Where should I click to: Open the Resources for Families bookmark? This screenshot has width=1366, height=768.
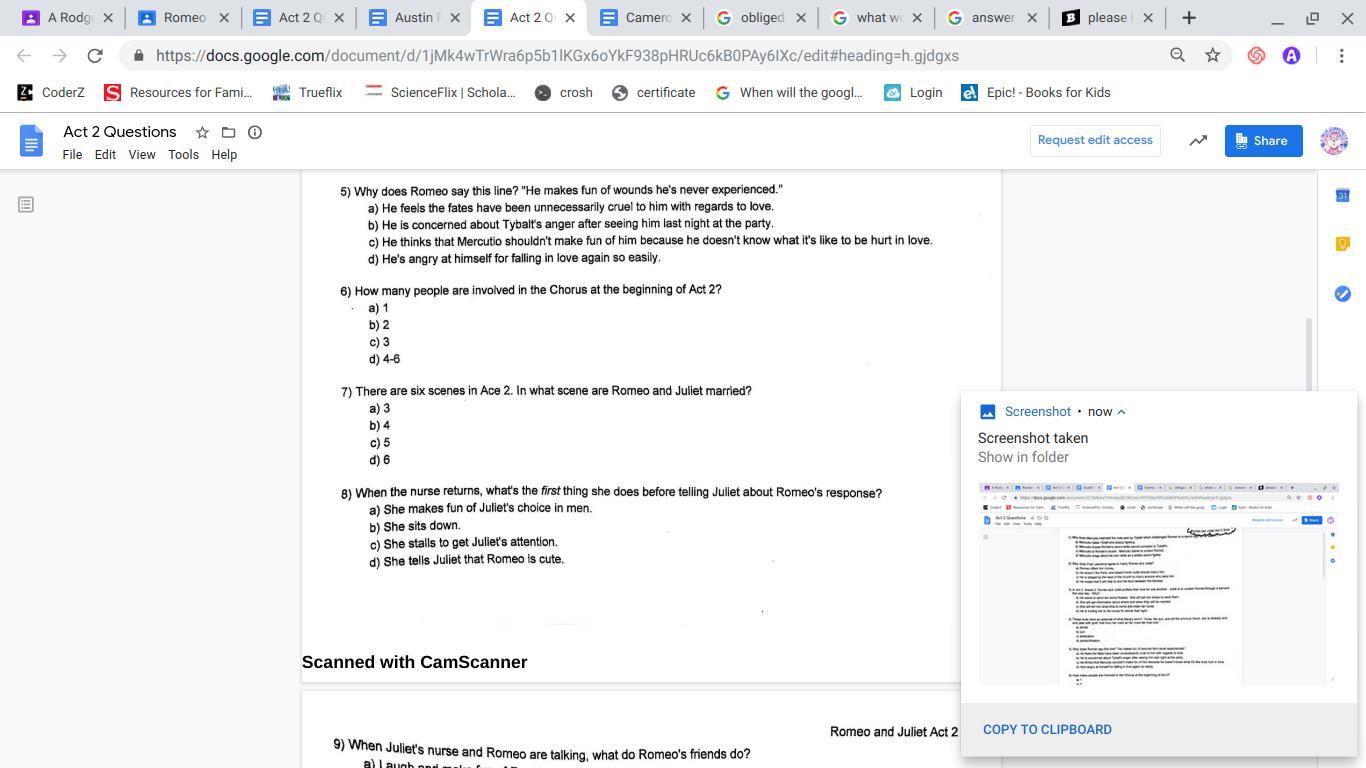click(178, 93)
